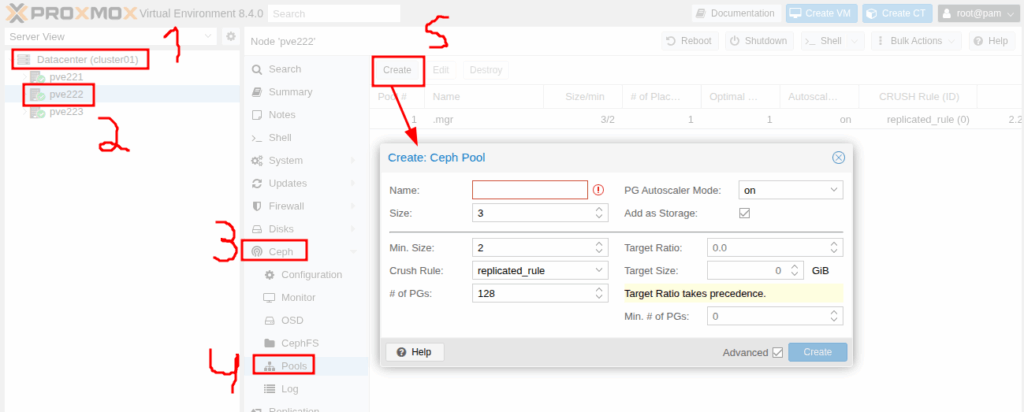Select node pve221 in tree
This screenshot has width=1024, height=412.
coord(66,76)
